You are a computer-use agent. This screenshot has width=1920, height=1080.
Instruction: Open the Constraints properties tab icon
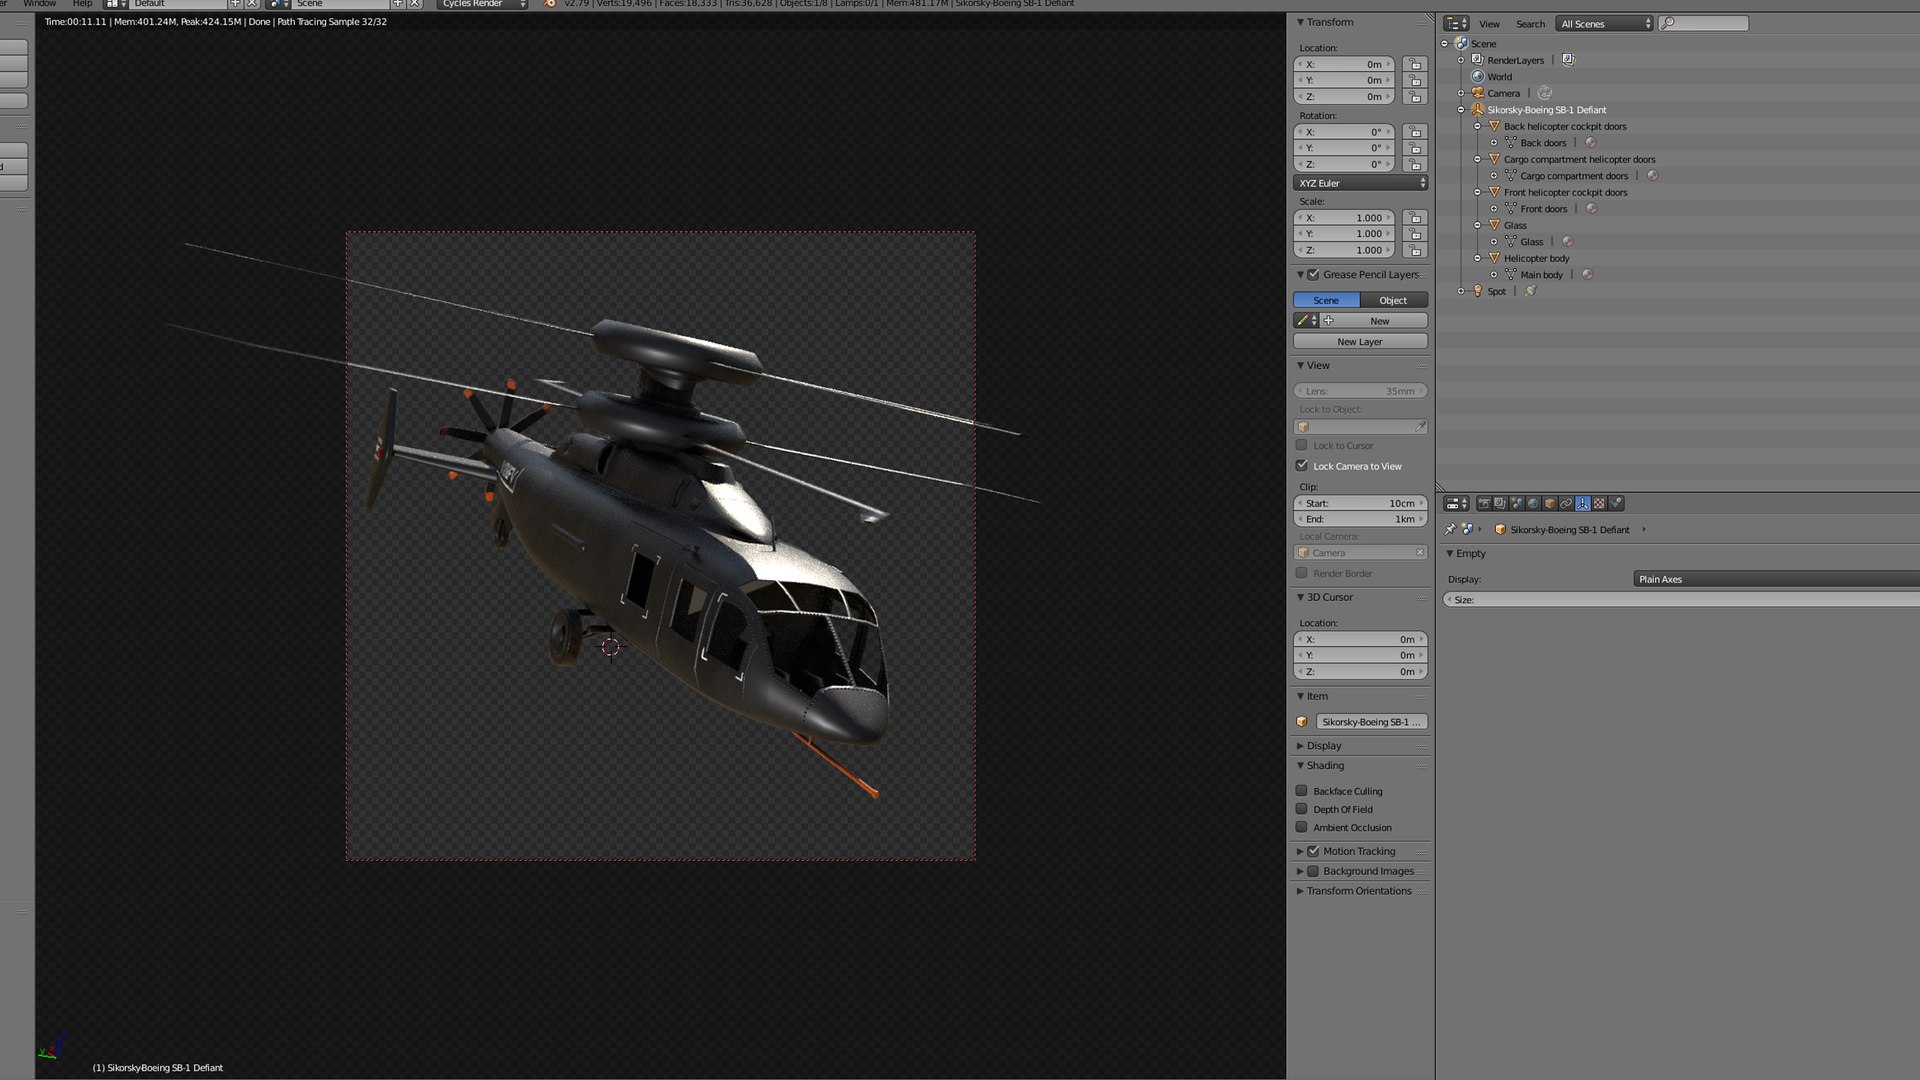1566,503
